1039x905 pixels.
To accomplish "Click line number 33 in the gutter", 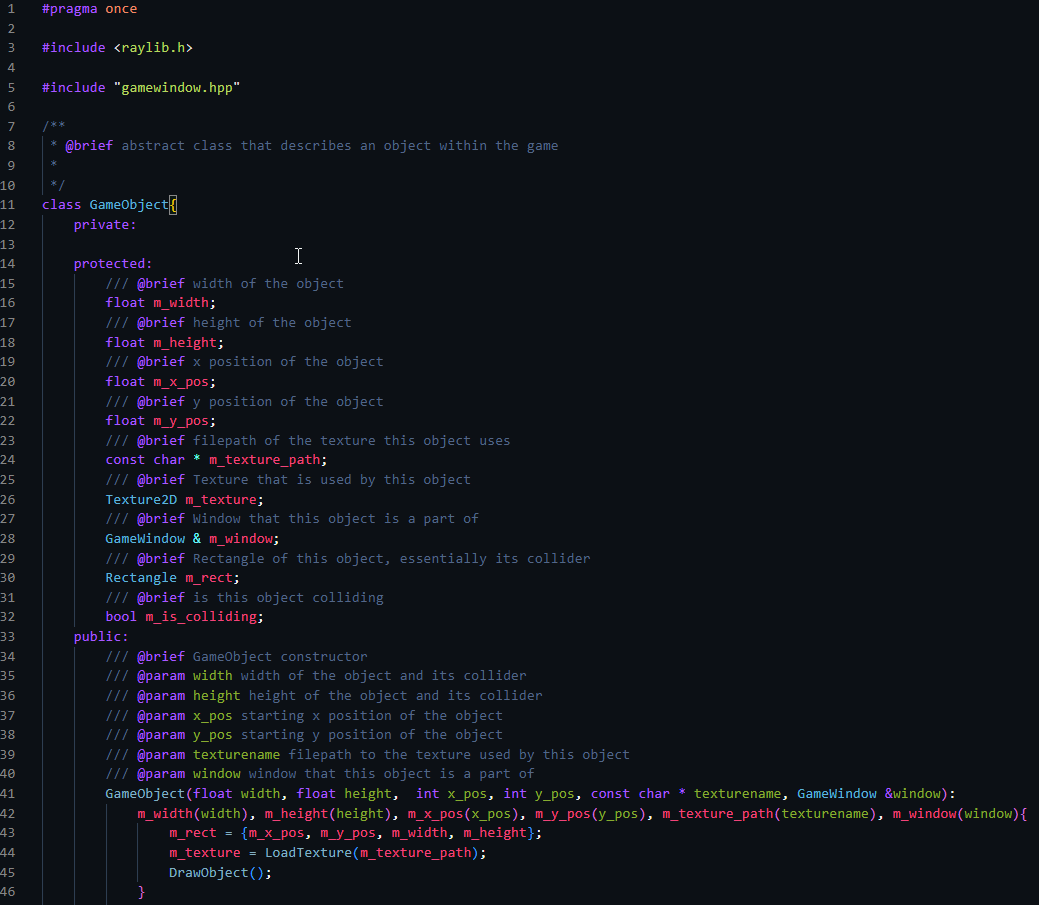I will pos(9,637).
